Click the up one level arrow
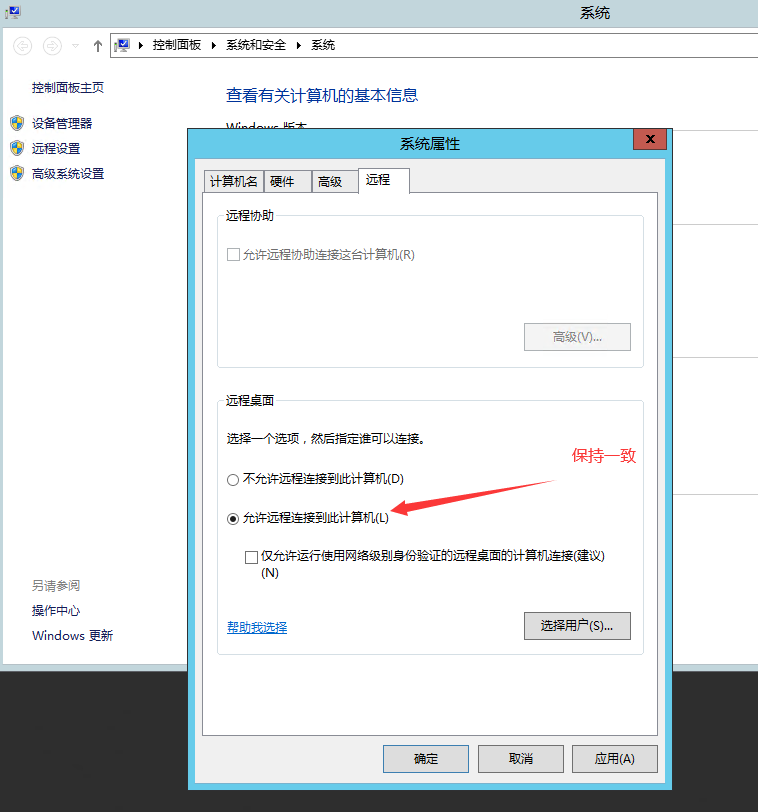The height and width of the screenshot is (812, 758). click(x=97, y=46)
